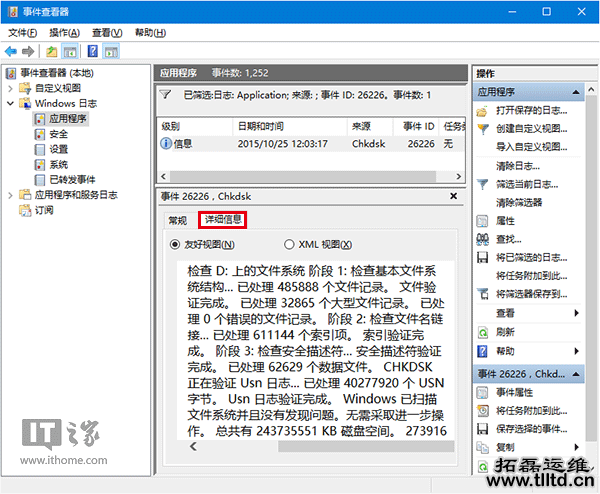The width and height of the screenshot is (600, 494).
Task: Click the 事件属性 icon
Action: [482, 393]
